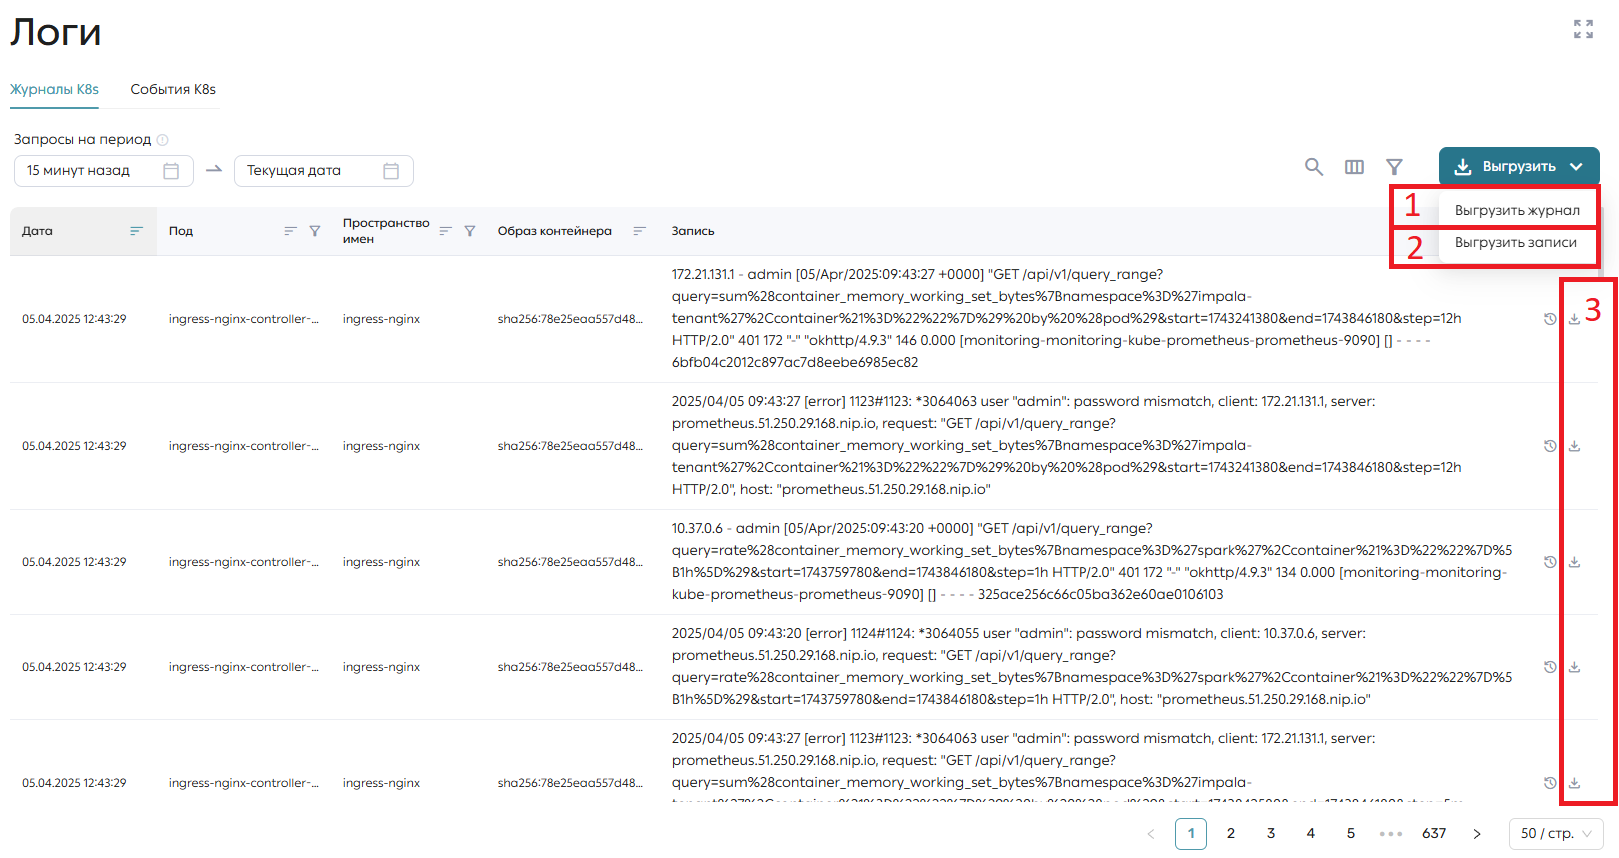Select Выгрузить записи menu option
Image resolution: width=1619 pixels, height=858 pixels.
1517,242
